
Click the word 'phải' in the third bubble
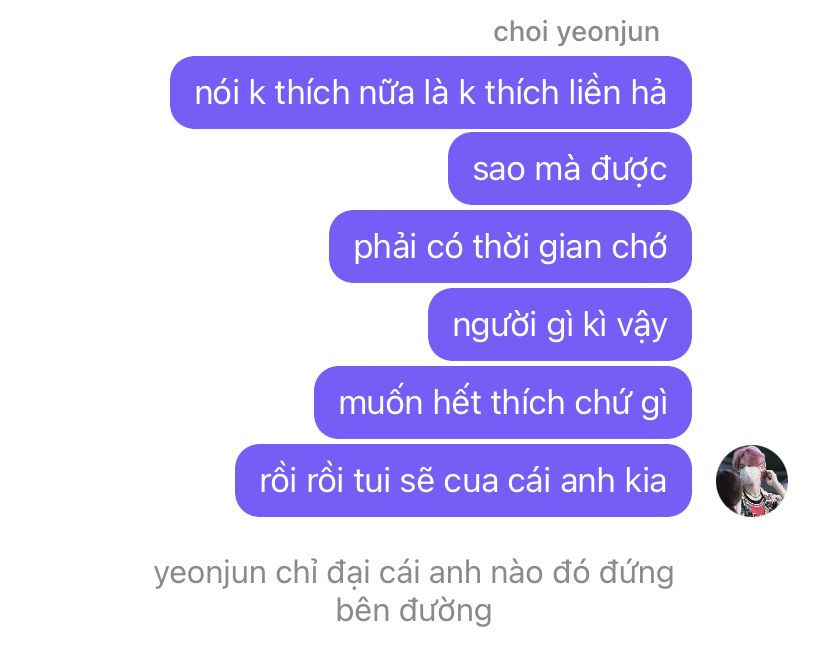pos(385,247)
